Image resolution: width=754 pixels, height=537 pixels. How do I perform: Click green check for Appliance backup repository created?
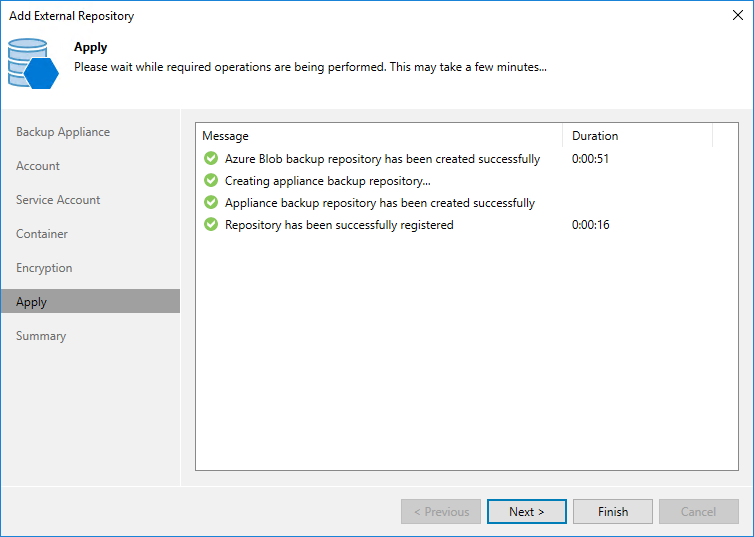pos(211,202)
